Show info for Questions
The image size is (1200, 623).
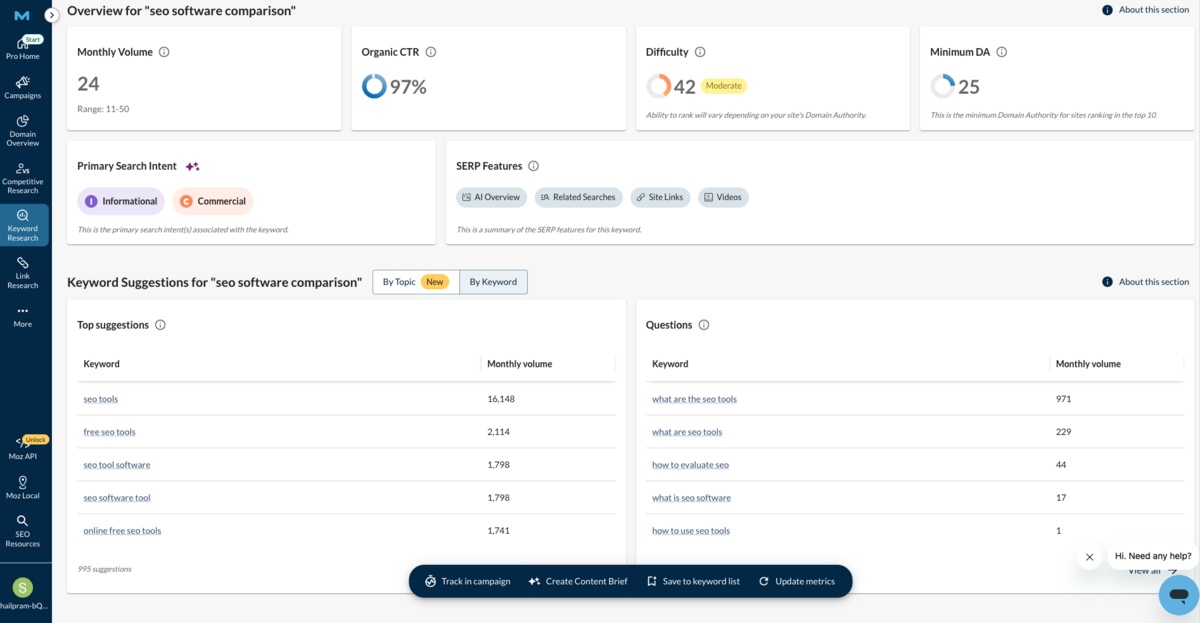point(704,325)
